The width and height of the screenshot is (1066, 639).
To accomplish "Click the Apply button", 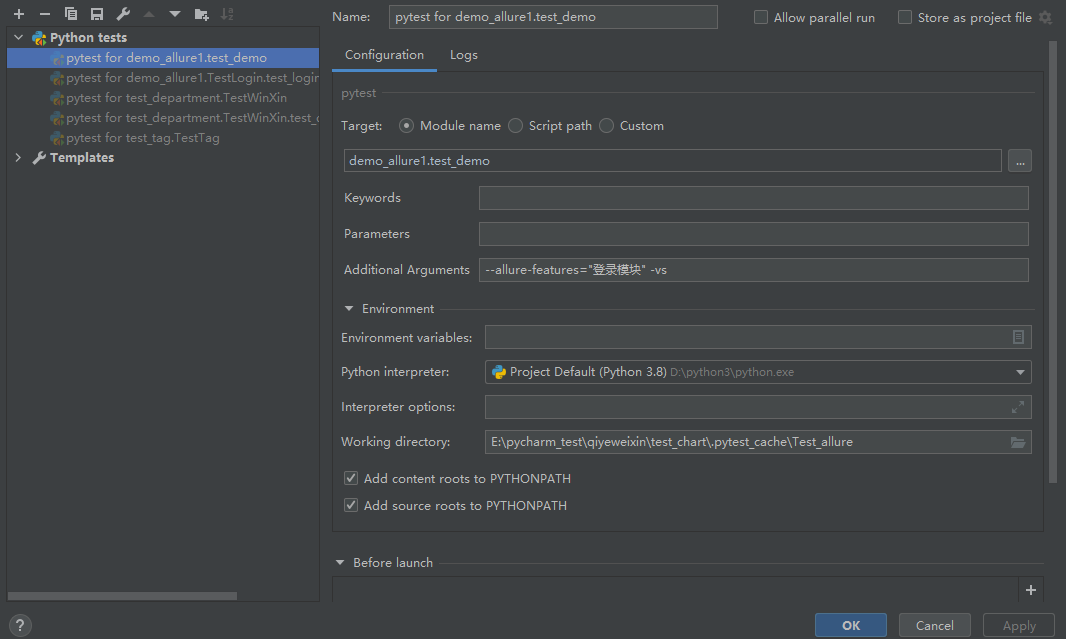I will (1018, 625).
